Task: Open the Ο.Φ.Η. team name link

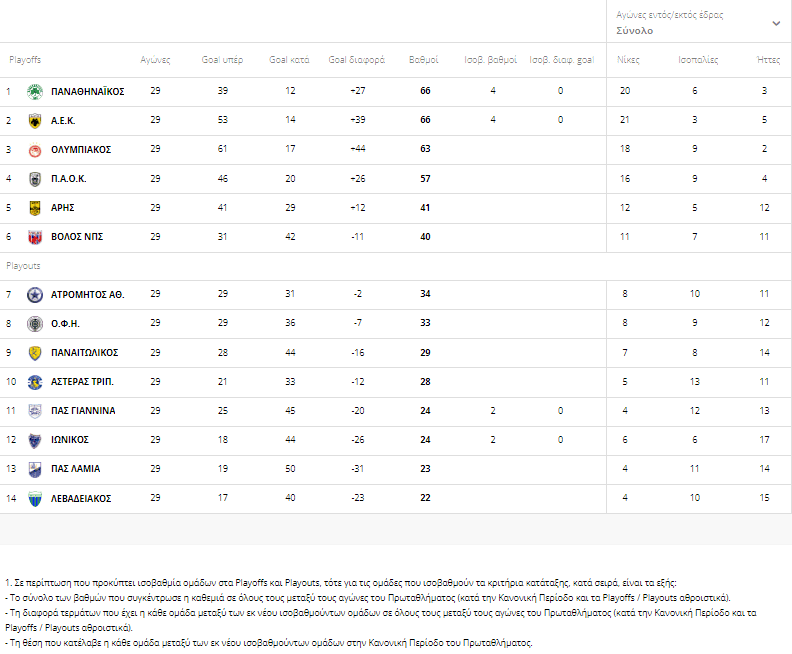Action: pyautogui.click(x=65, y=324)
